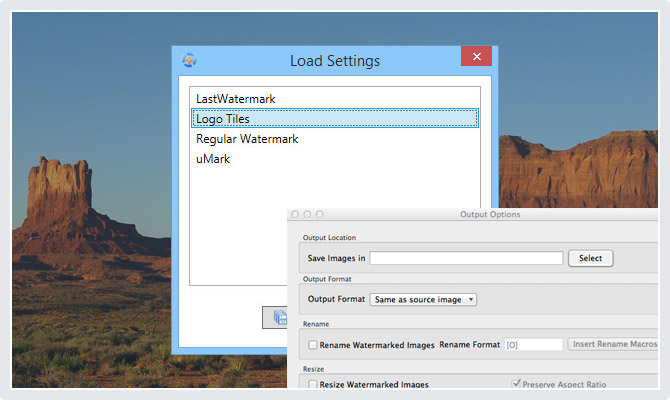
Task: Toggle Resize Watermarked Images checkbox
Action: (x=313, y=384)
